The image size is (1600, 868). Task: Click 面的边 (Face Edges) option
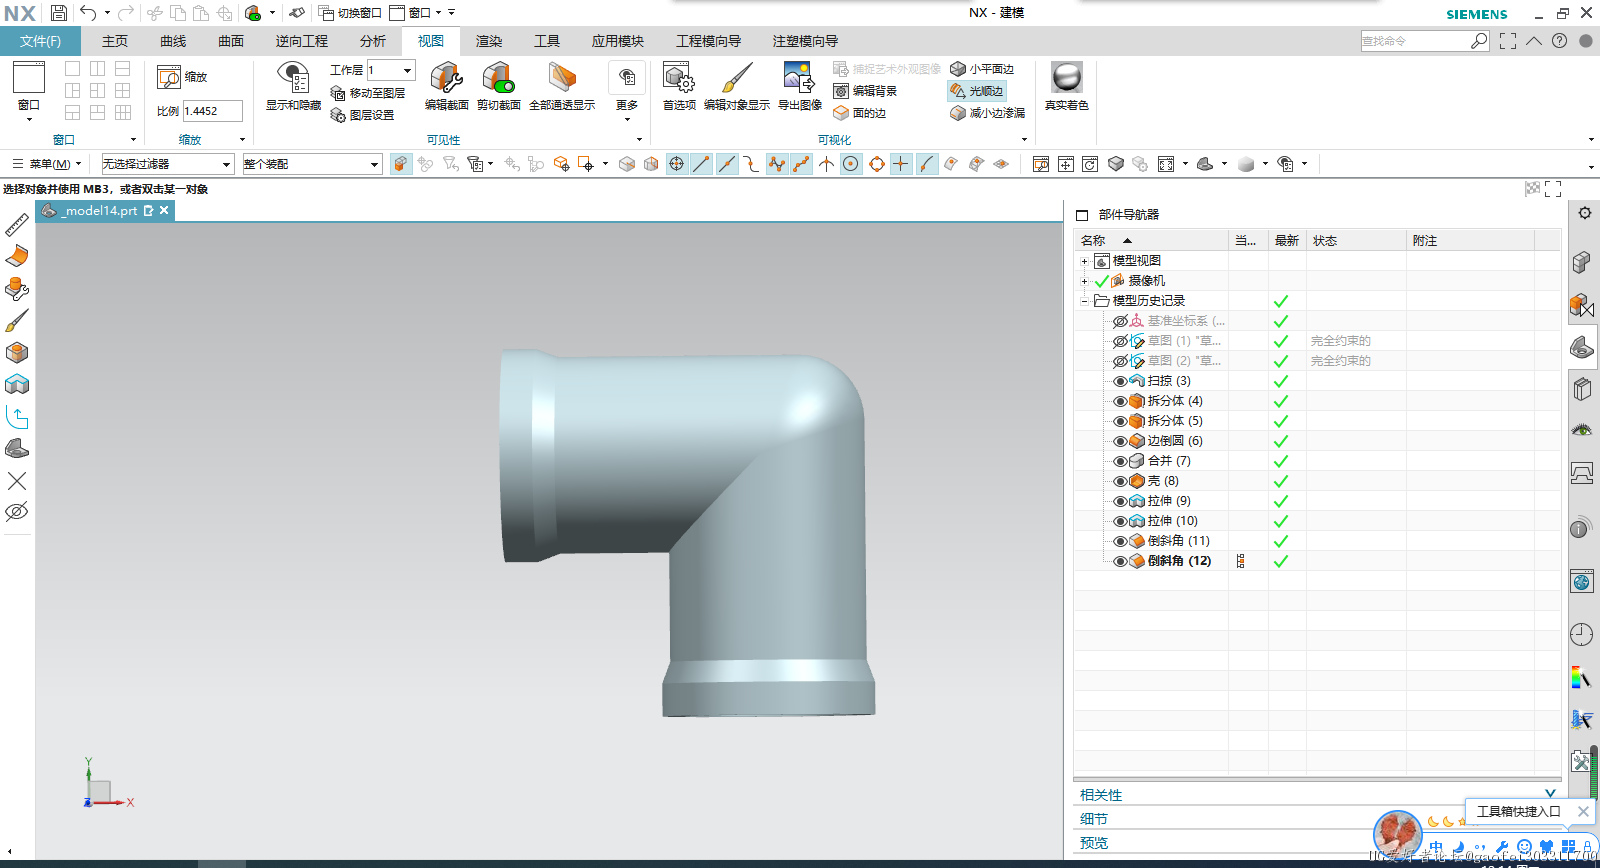point(860,113)
